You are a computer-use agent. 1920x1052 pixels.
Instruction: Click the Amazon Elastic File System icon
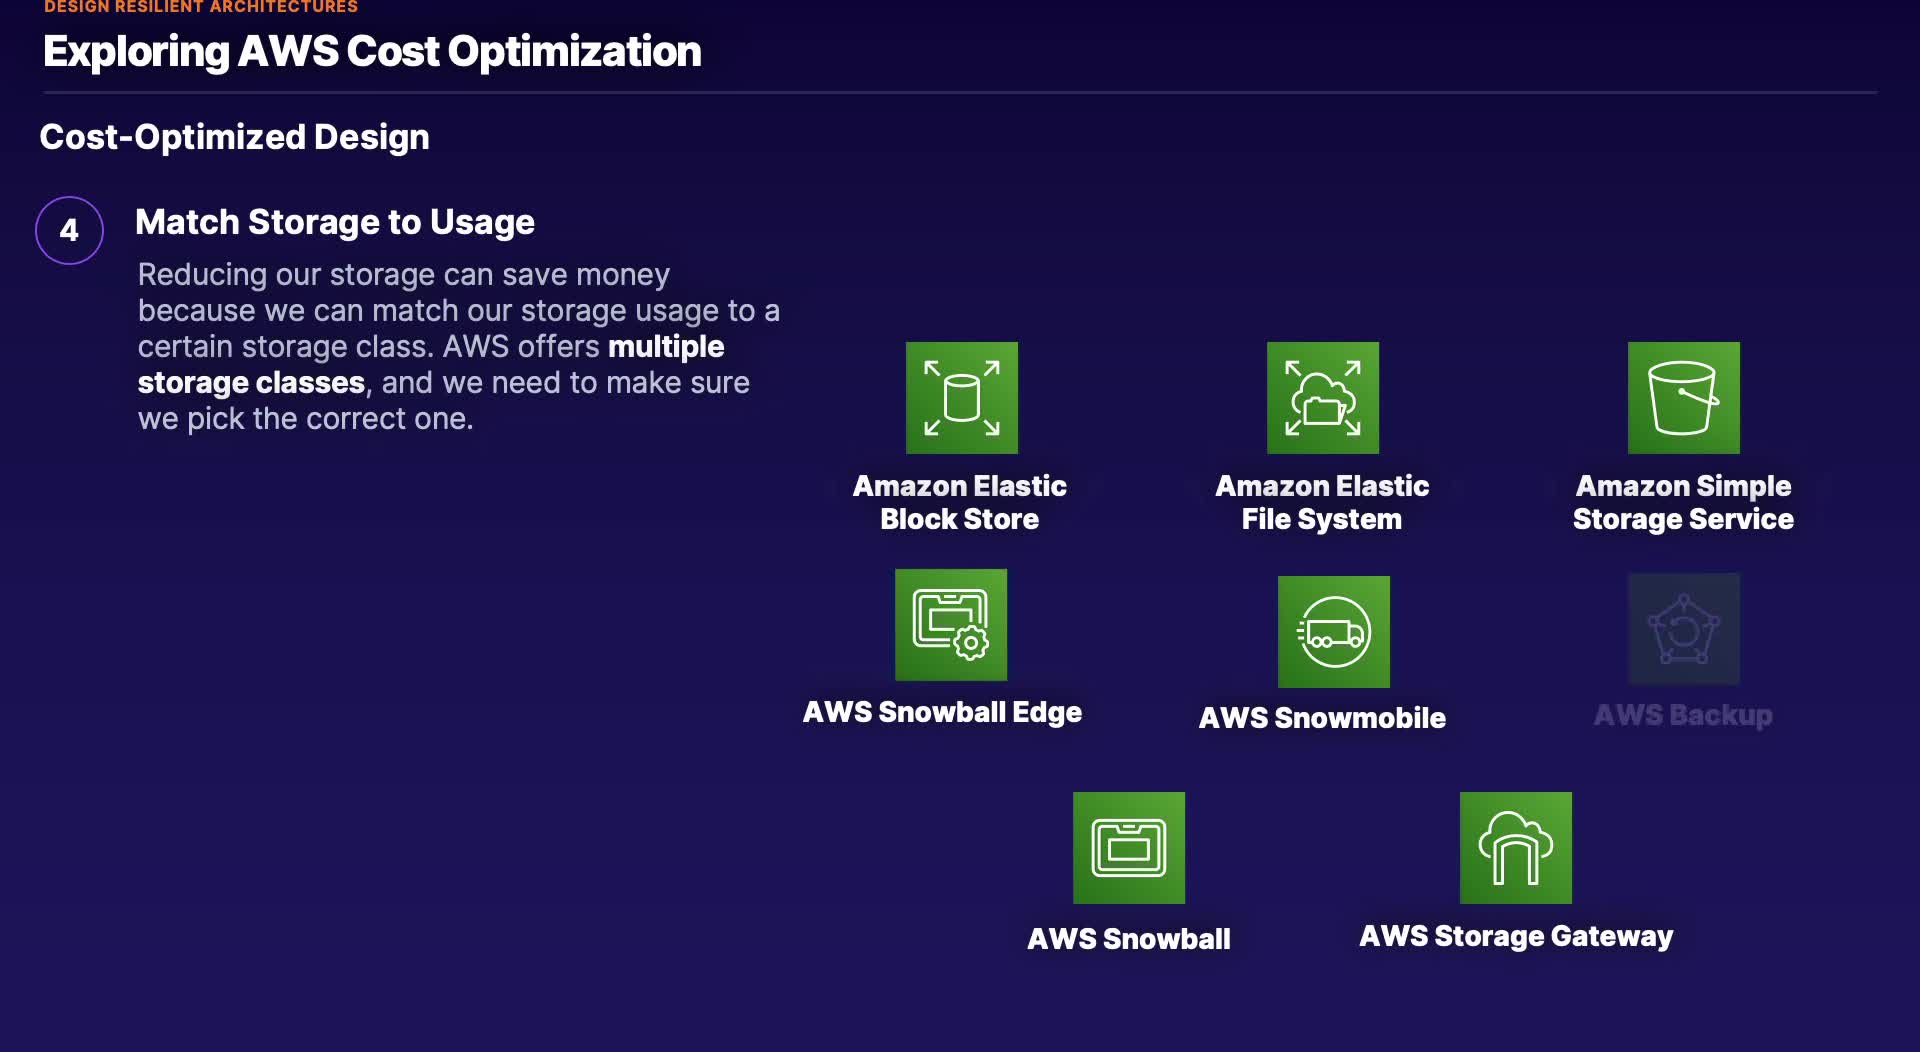[1322, 398]
